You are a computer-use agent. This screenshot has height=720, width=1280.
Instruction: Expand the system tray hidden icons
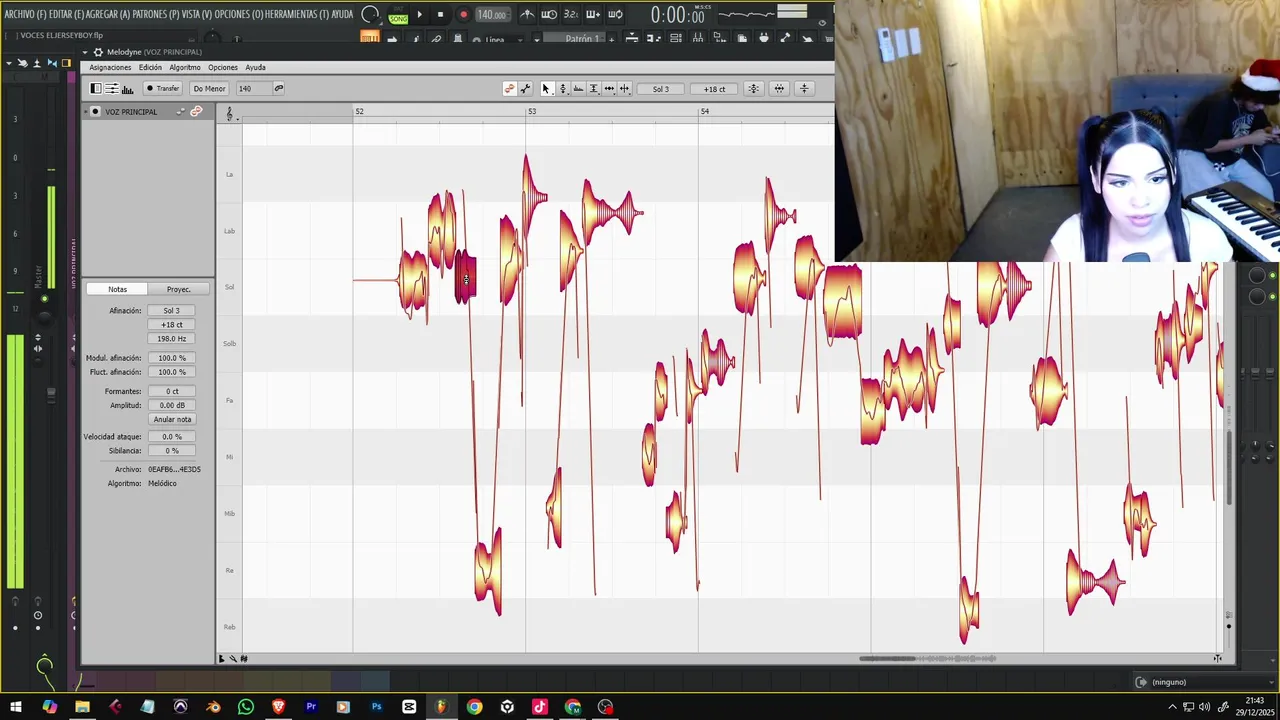tap(1172, 707)
